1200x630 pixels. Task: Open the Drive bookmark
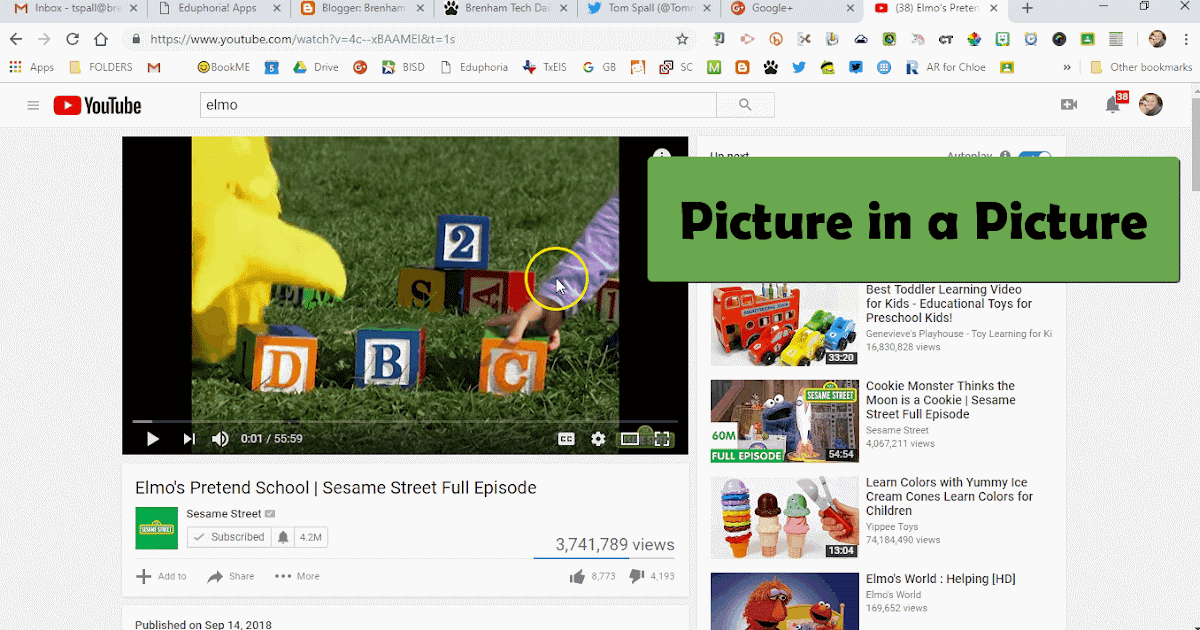316,68
